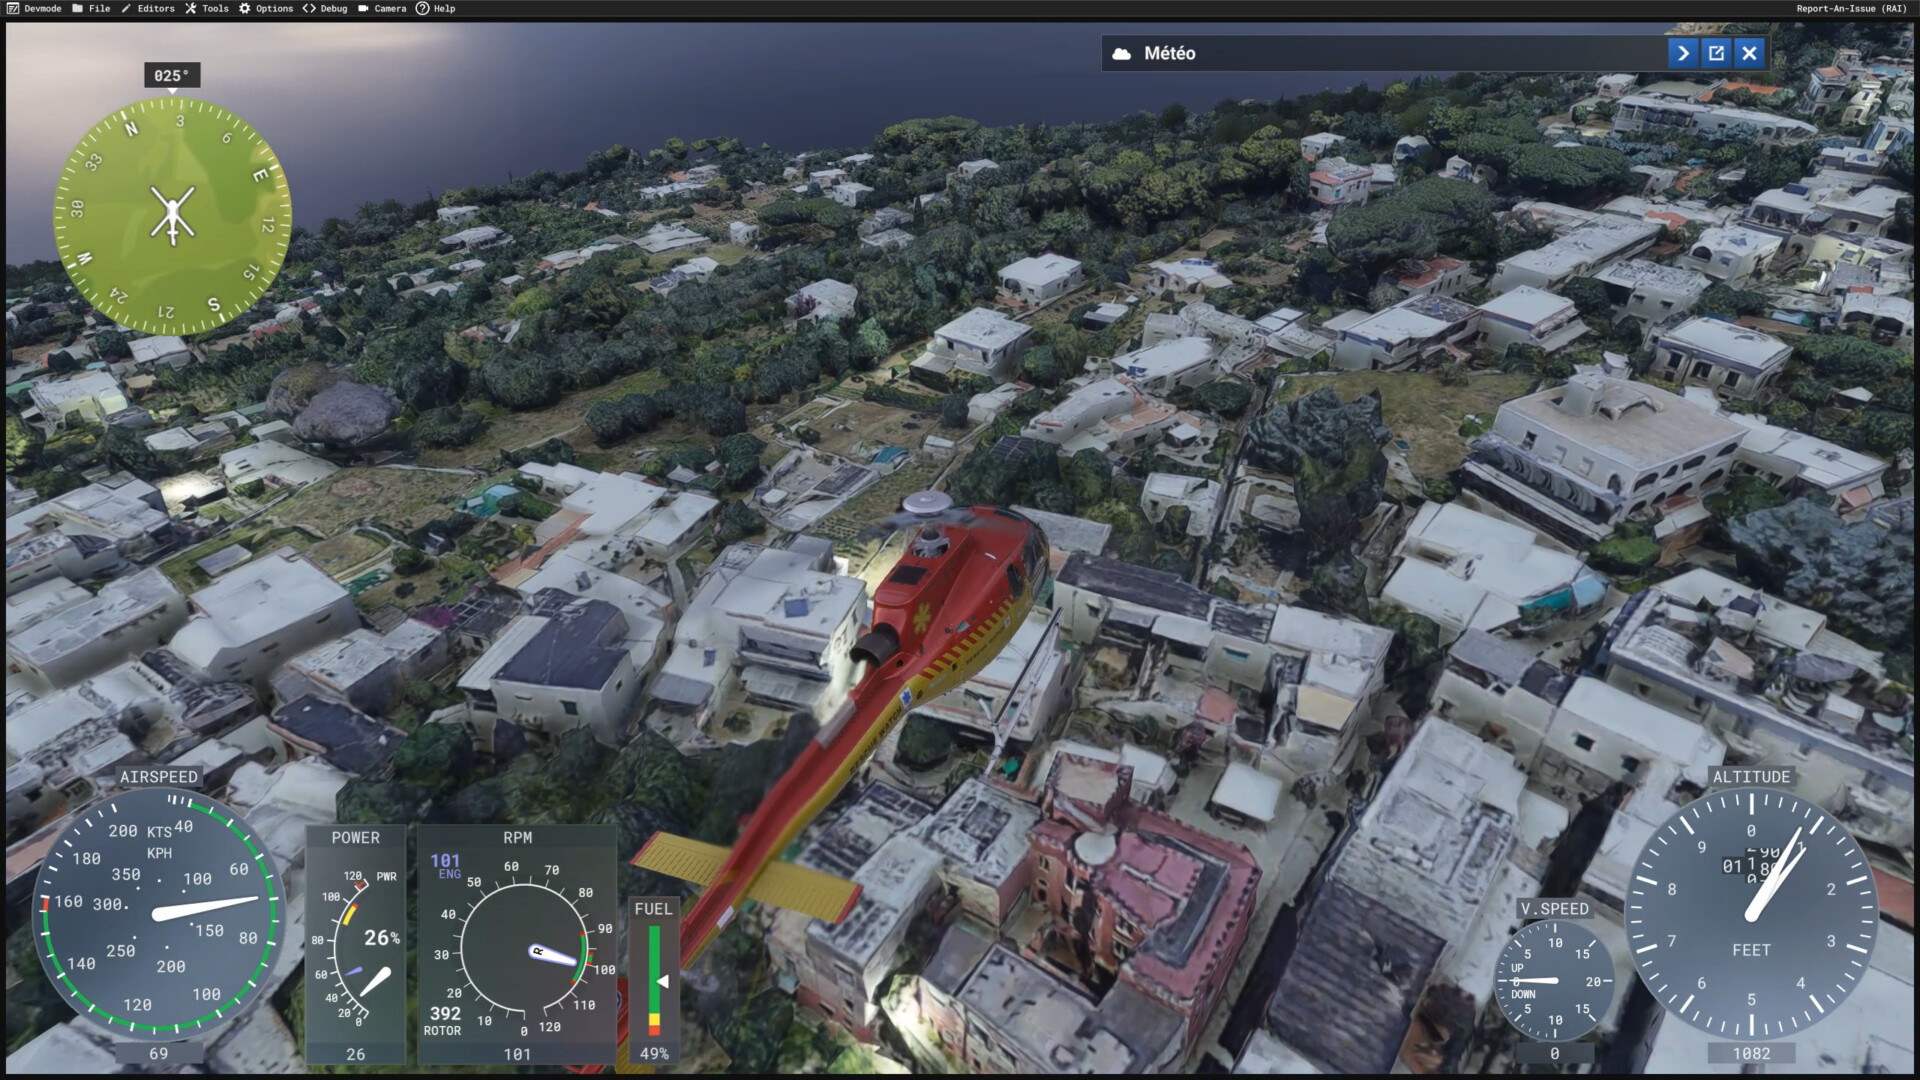
Task: Click the vertical speed gauge
Action: tap(1553, 980)
